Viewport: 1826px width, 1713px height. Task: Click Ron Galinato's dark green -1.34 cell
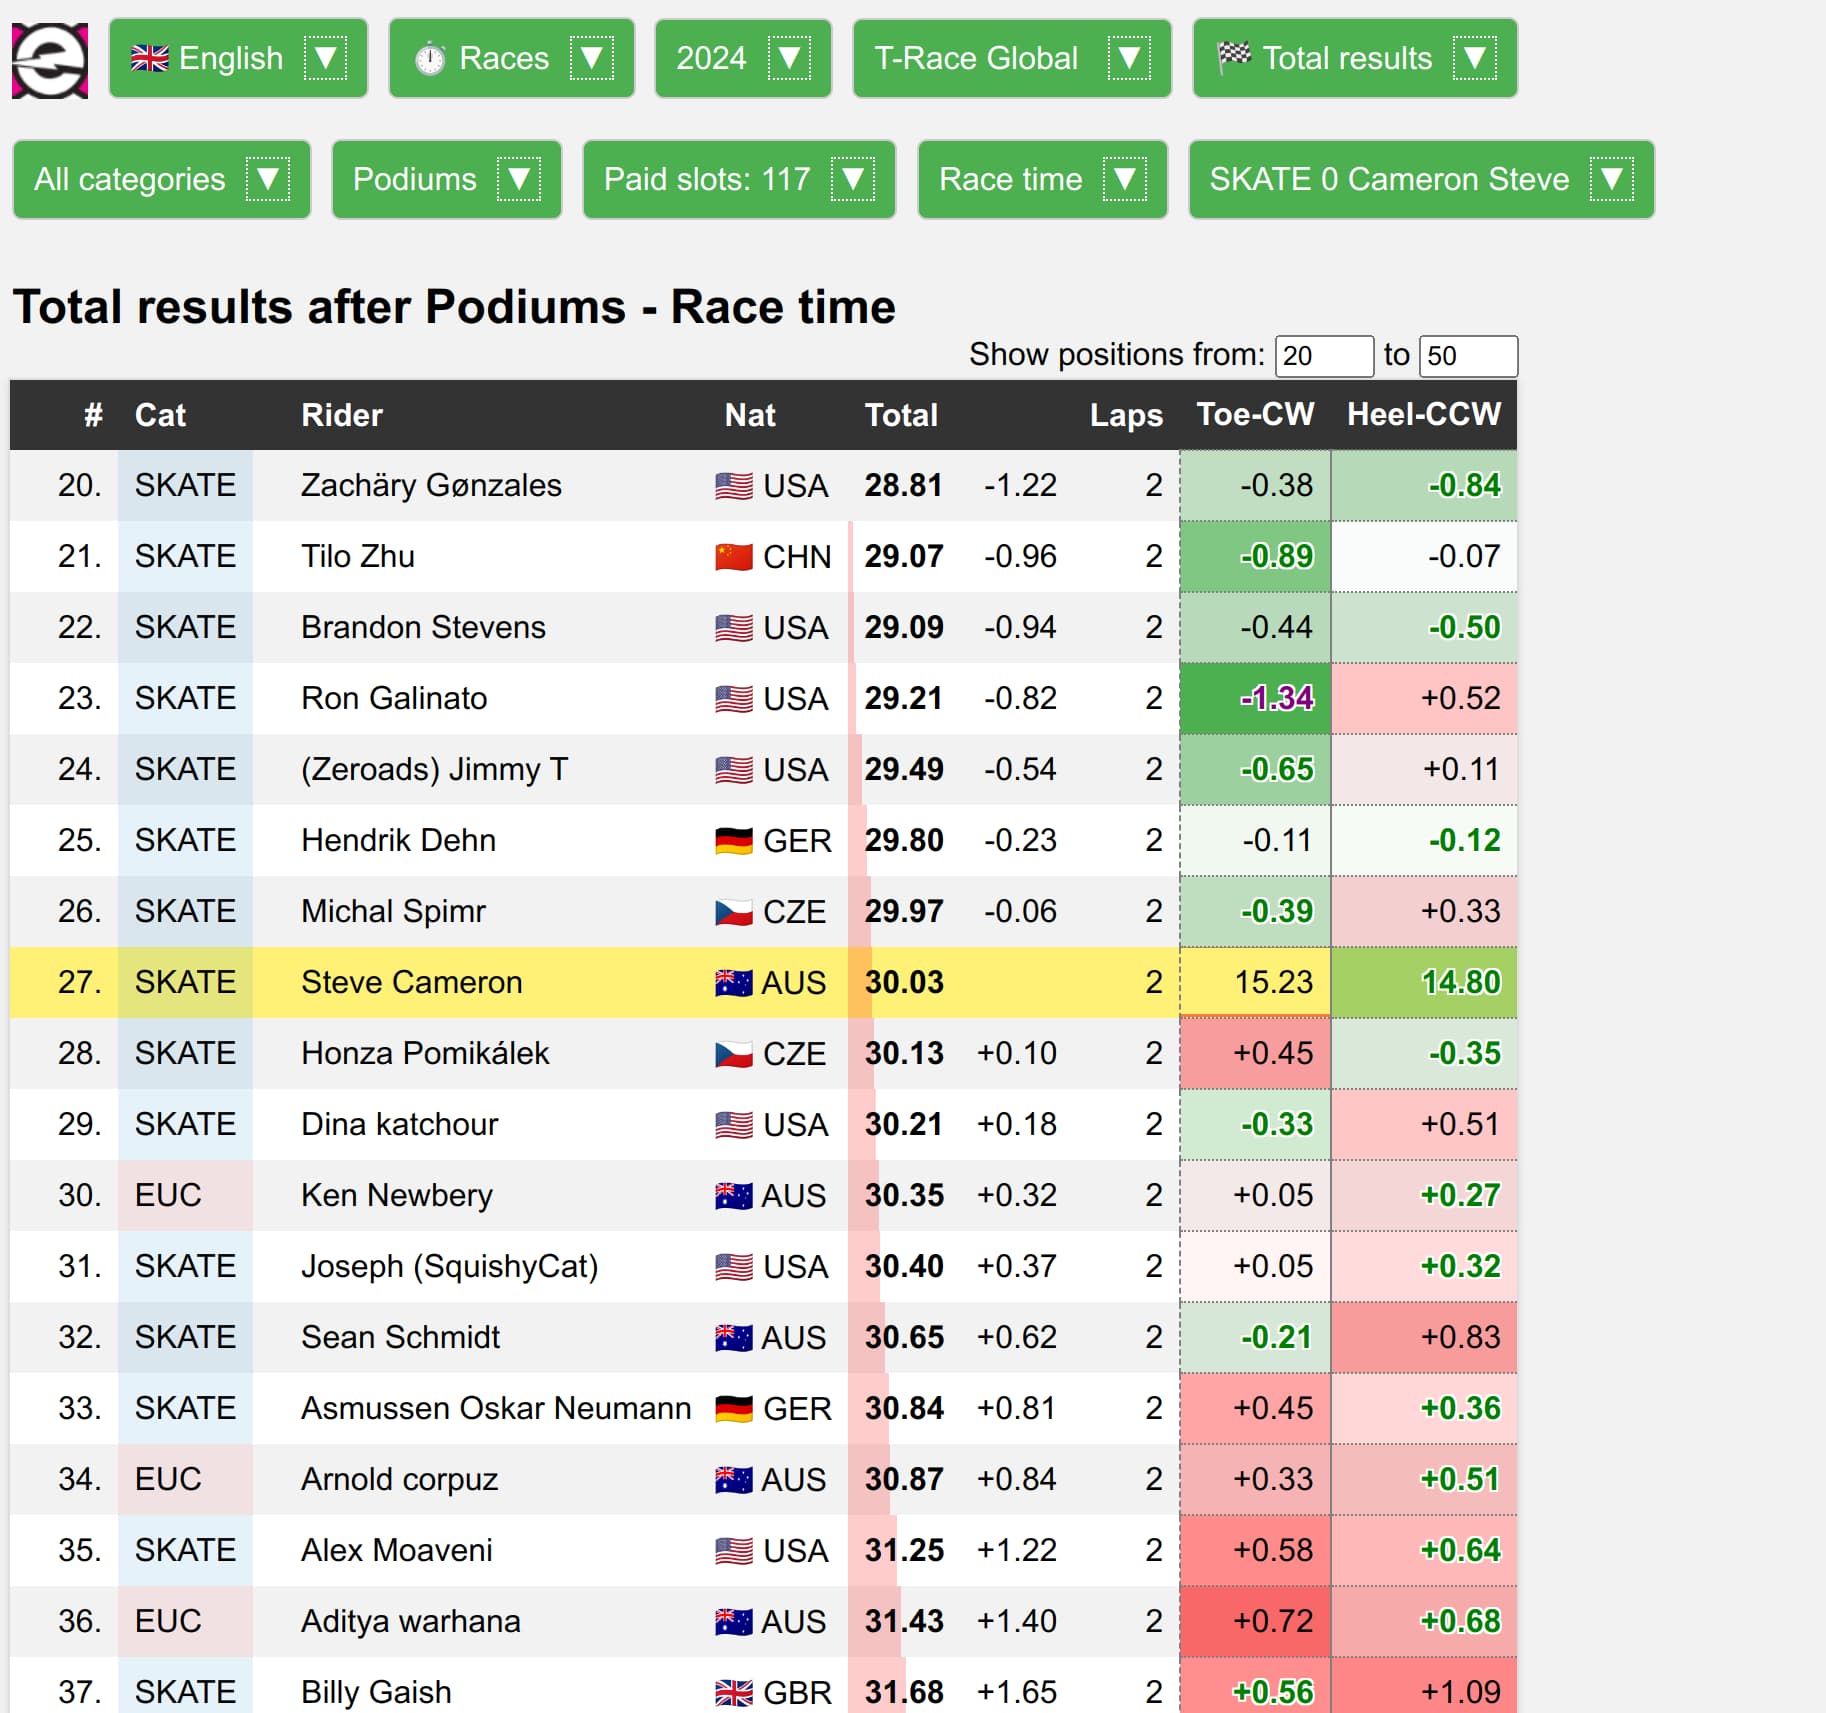pos(1255,698)
